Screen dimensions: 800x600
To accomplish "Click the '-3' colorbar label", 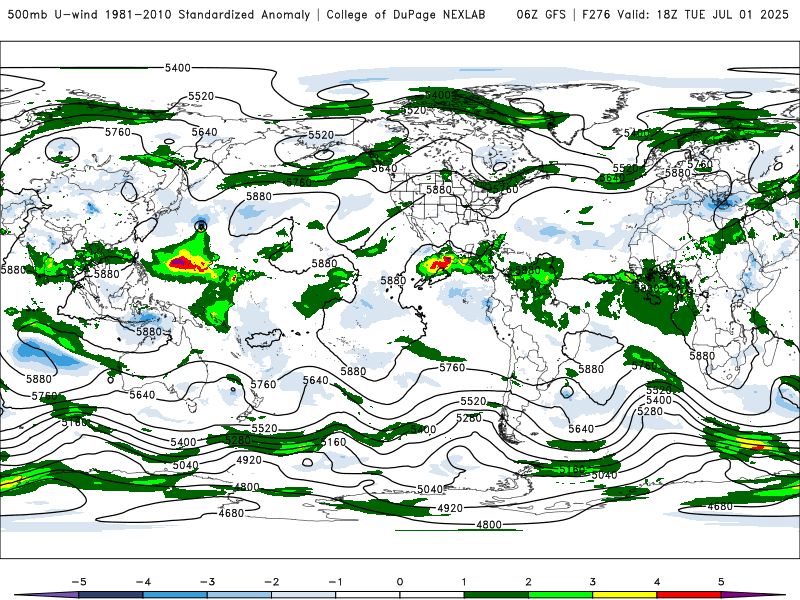I will pyautogui.click(x=207, y=582).
